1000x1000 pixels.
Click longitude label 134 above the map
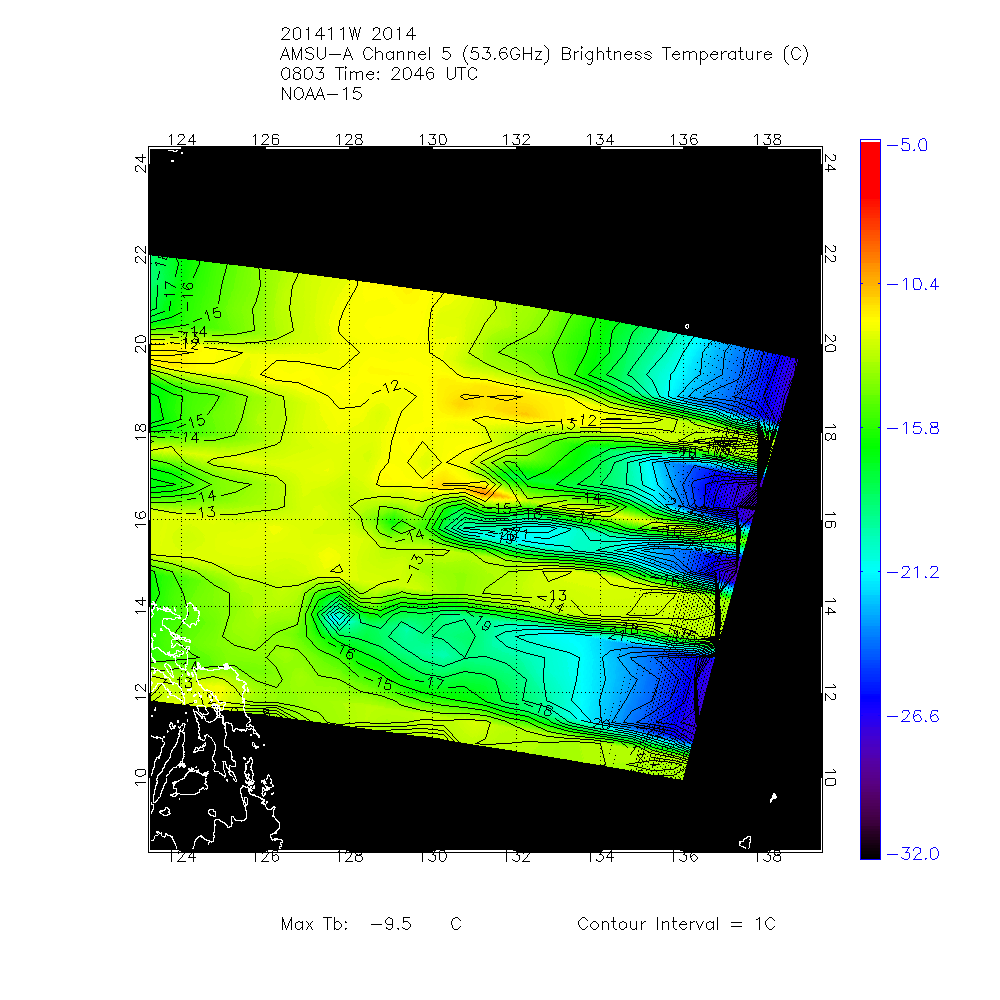[x=600, y=139]
